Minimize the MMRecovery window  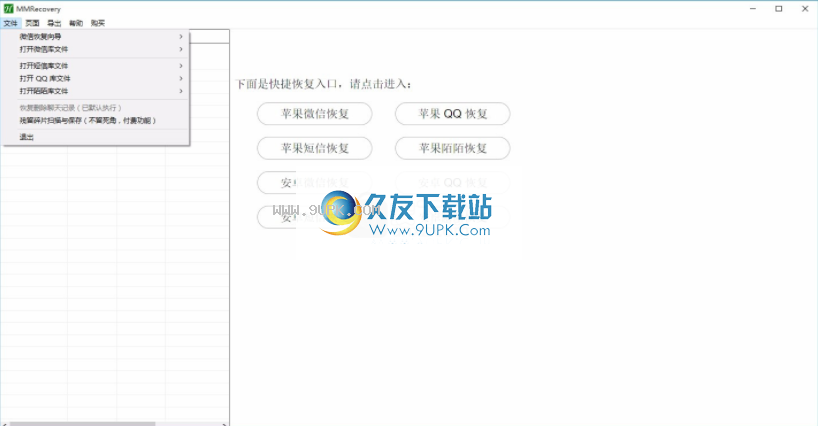(x=753, y=9)
